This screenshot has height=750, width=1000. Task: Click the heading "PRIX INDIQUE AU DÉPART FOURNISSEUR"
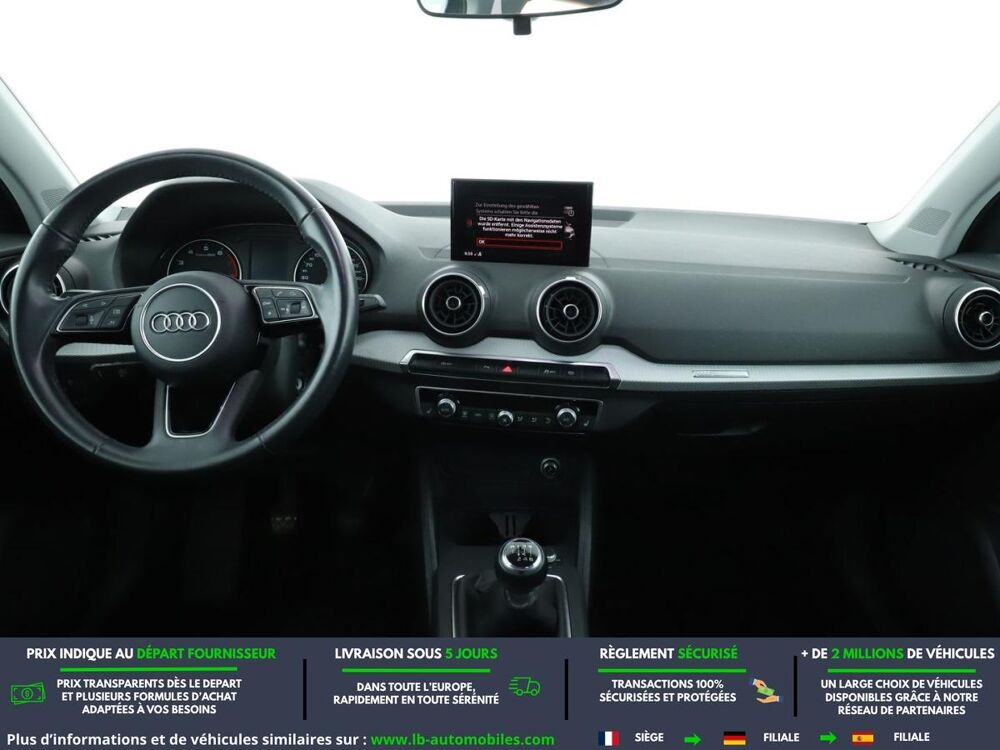coord(151,654)
